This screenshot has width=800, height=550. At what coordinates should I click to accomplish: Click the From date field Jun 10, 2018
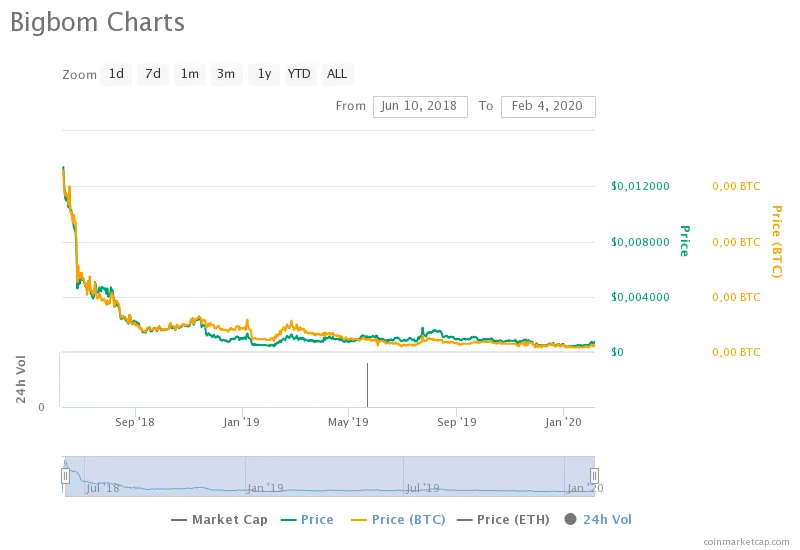[420, 107]
